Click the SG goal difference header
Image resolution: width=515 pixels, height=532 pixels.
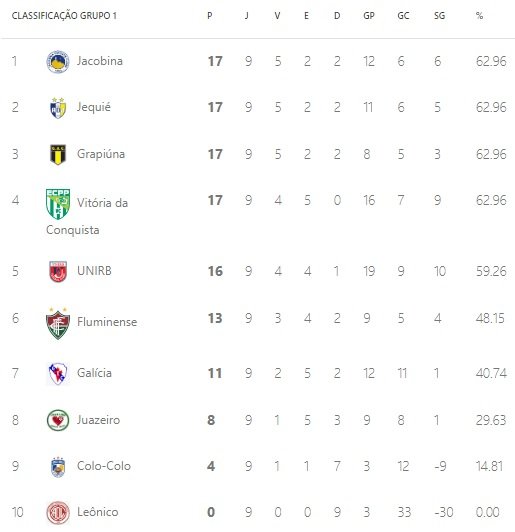point(439,16)
